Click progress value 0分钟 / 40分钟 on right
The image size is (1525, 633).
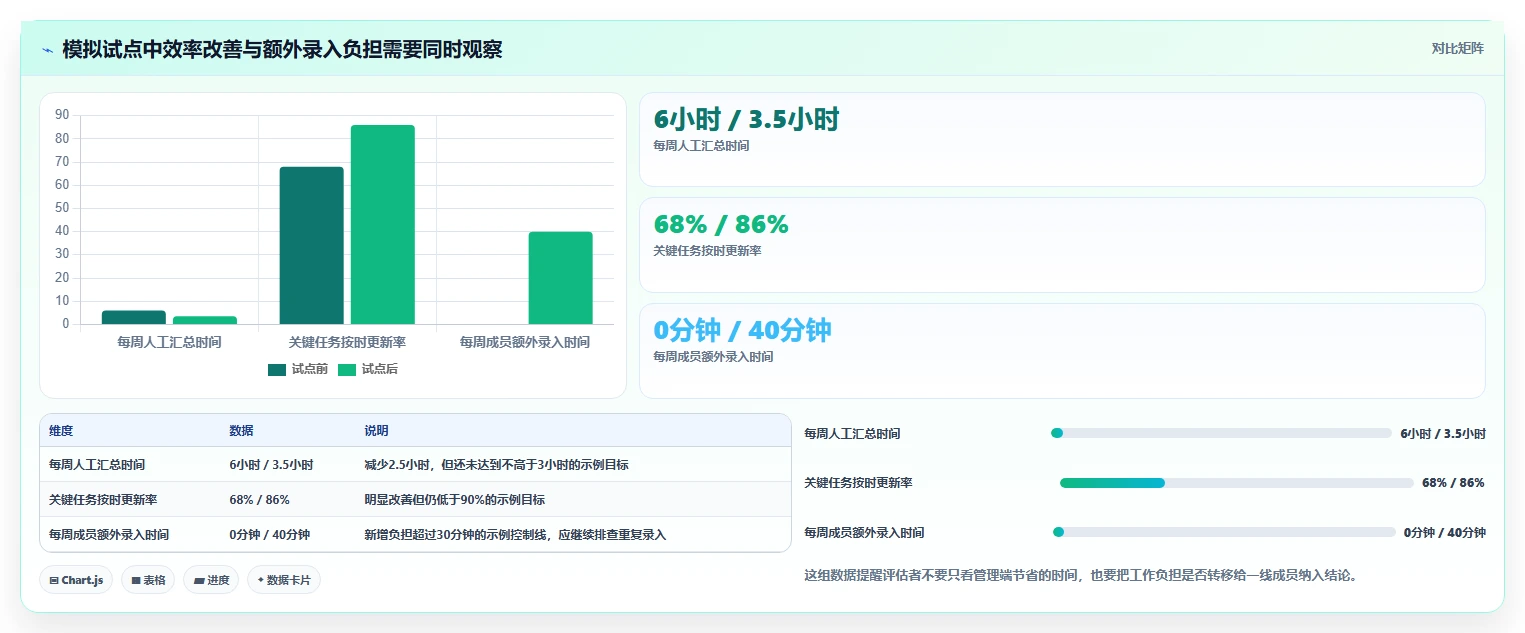tap(1445, 533)
